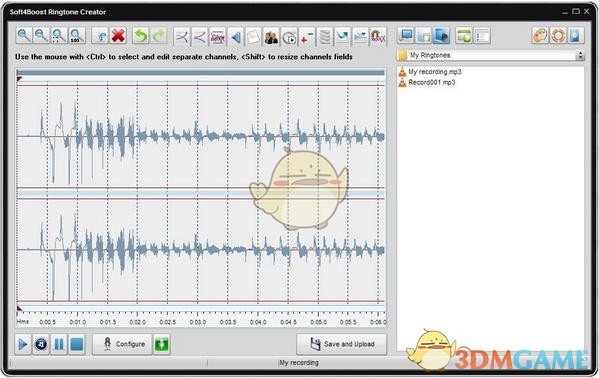The image size is (599, 378).
Task: Click the red marker triangle below the waveform
Action: (x=19, y=308)
